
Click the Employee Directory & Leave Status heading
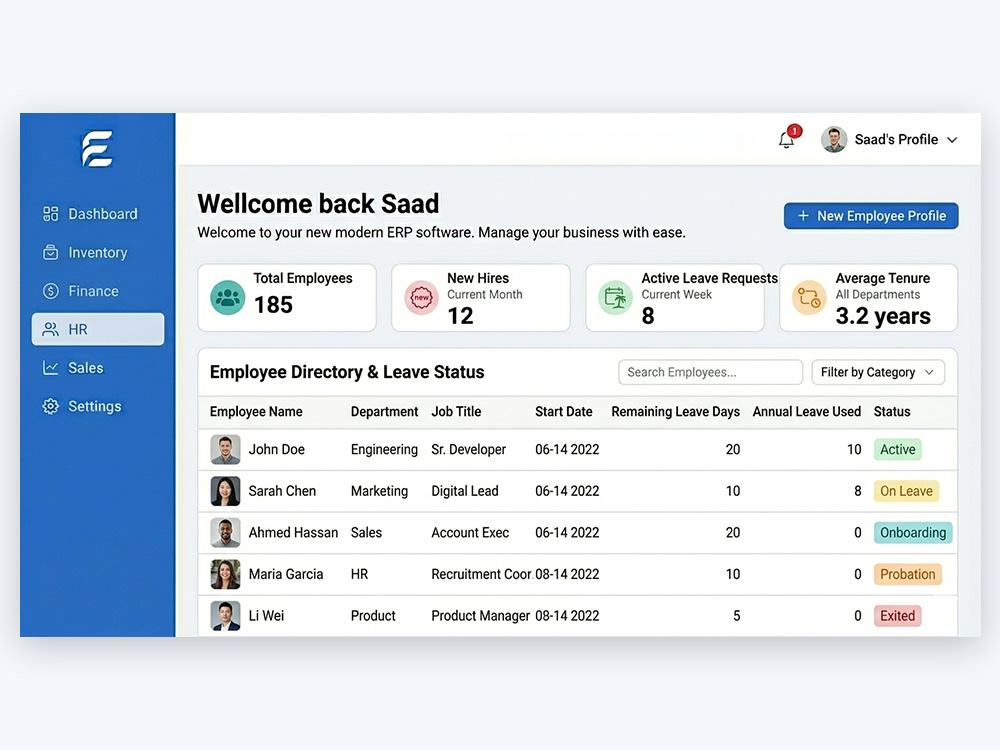[x=347, y=372]
